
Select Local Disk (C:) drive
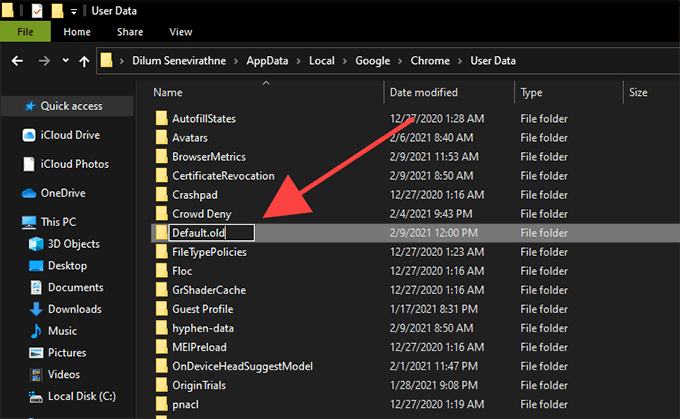[x=82, y=396]
